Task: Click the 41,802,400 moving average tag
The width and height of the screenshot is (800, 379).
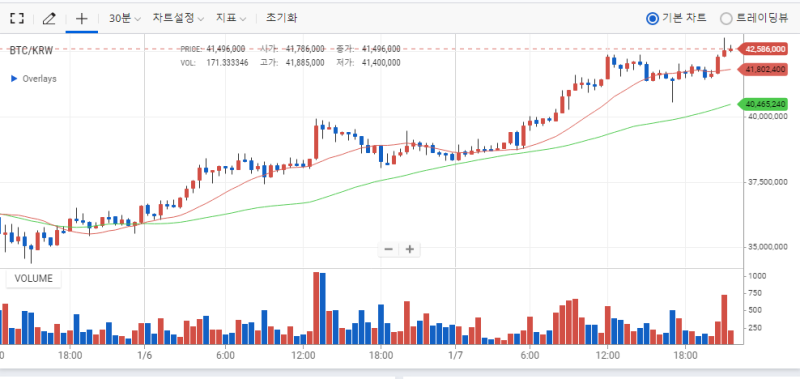Action: 763,69
